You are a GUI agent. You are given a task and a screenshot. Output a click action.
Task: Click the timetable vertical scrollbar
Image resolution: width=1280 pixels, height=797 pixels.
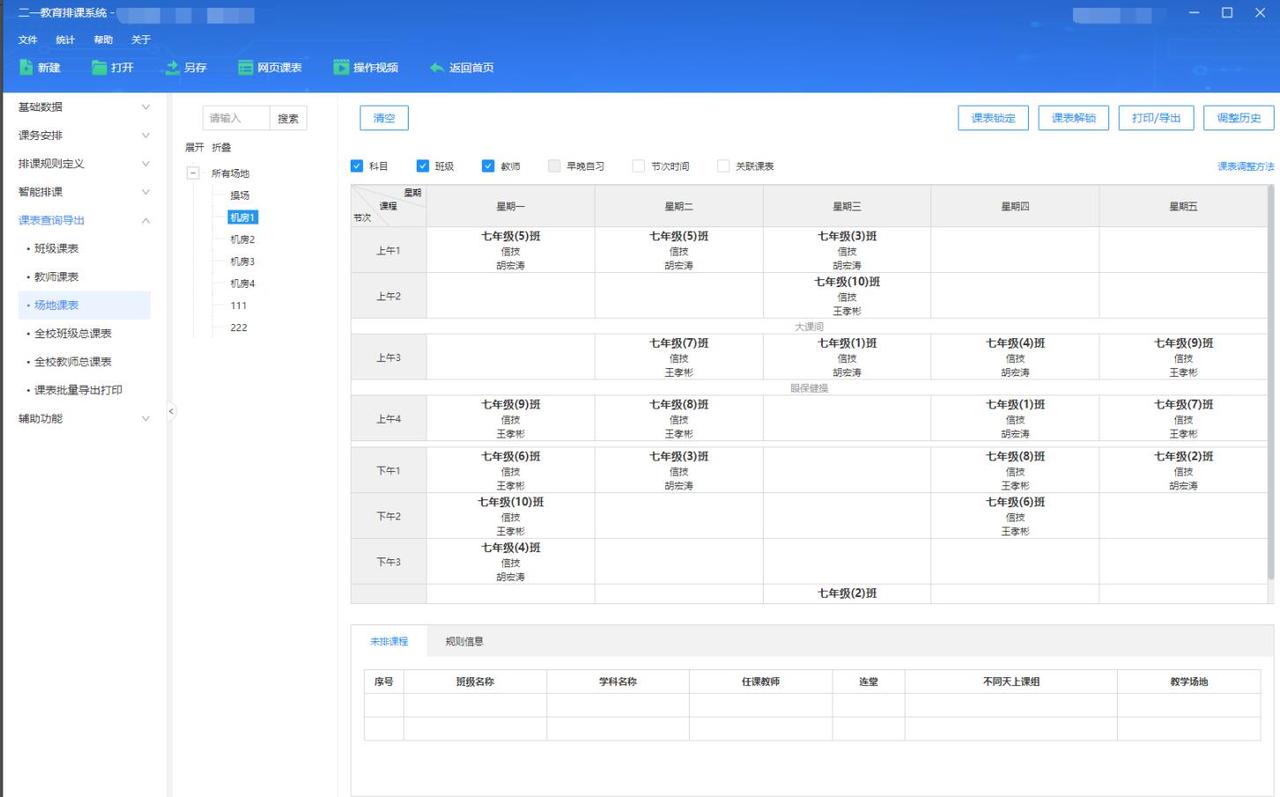1271,380
